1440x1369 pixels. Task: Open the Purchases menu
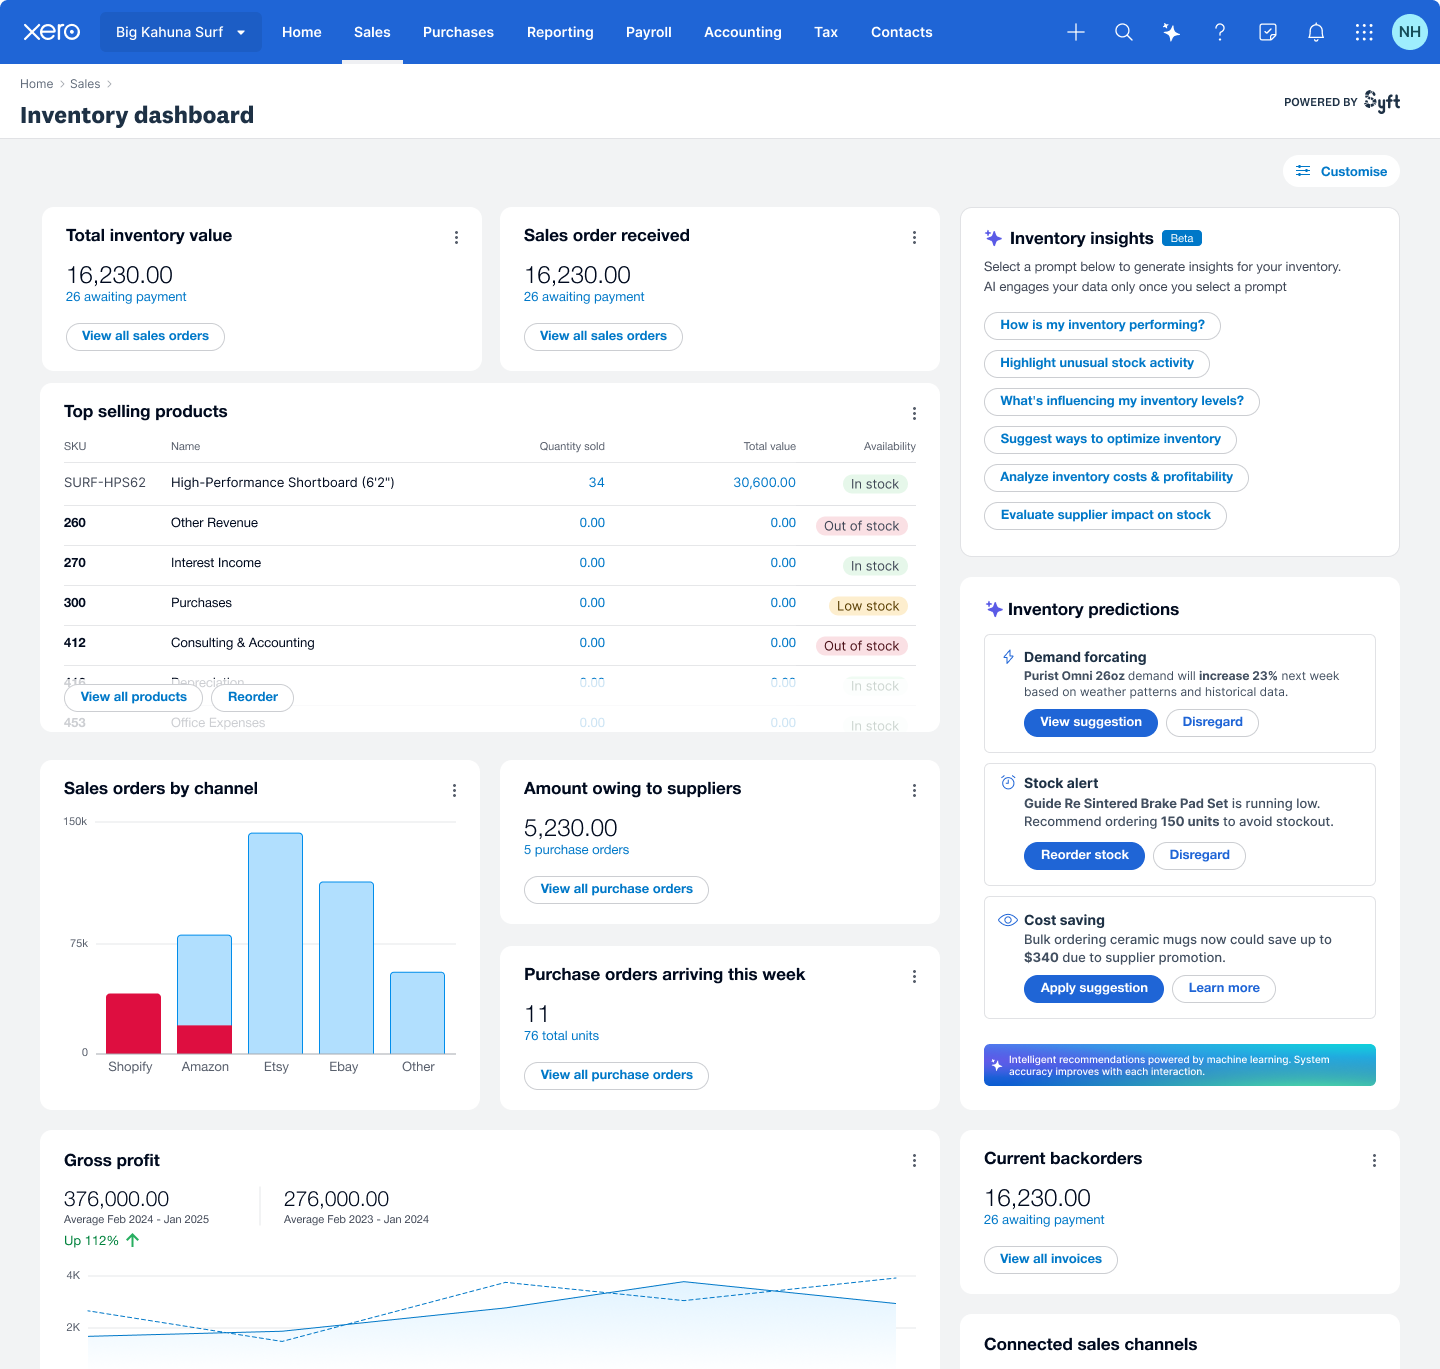point(458,32)
